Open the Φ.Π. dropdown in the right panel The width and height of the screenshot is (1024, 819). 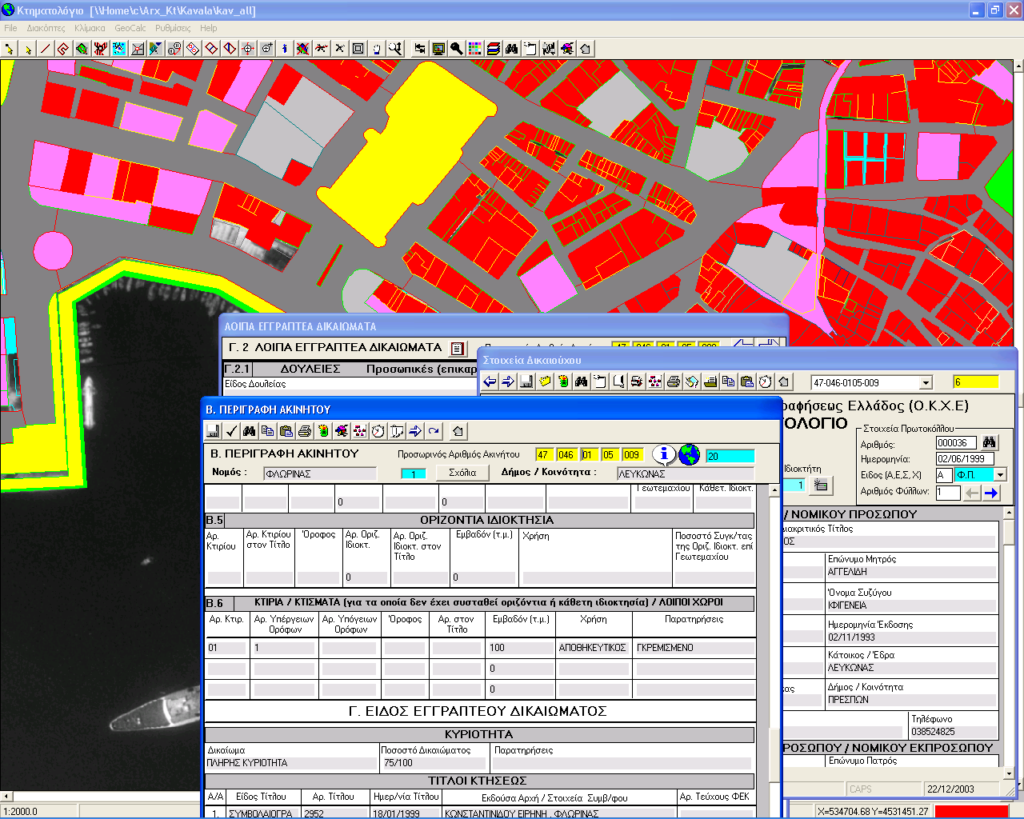point(1000,475)
